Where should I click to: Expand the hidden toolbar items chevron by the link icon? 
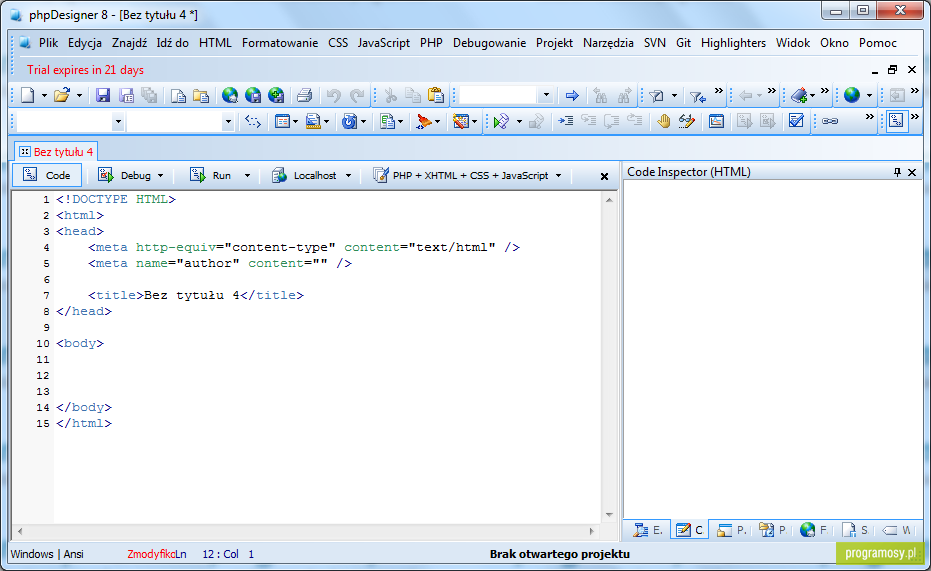tap(869, 117)
